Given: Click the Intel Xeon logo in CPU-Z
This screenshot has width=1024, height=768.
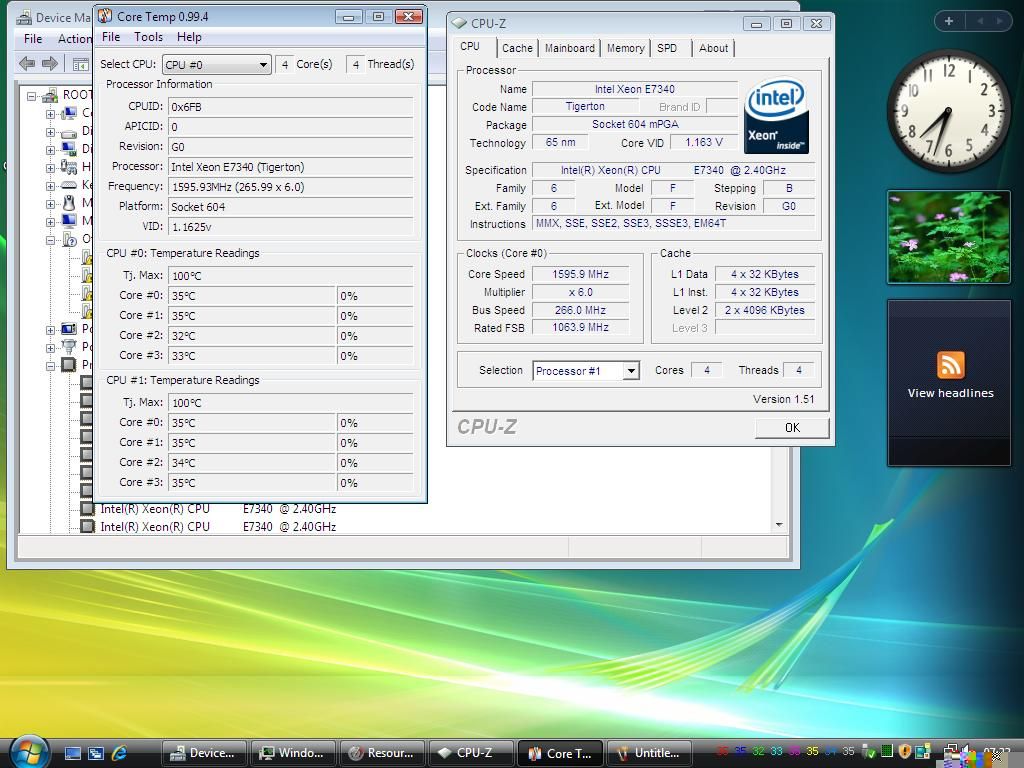Looking at the screenshot, I should click(x=776, y=117).
